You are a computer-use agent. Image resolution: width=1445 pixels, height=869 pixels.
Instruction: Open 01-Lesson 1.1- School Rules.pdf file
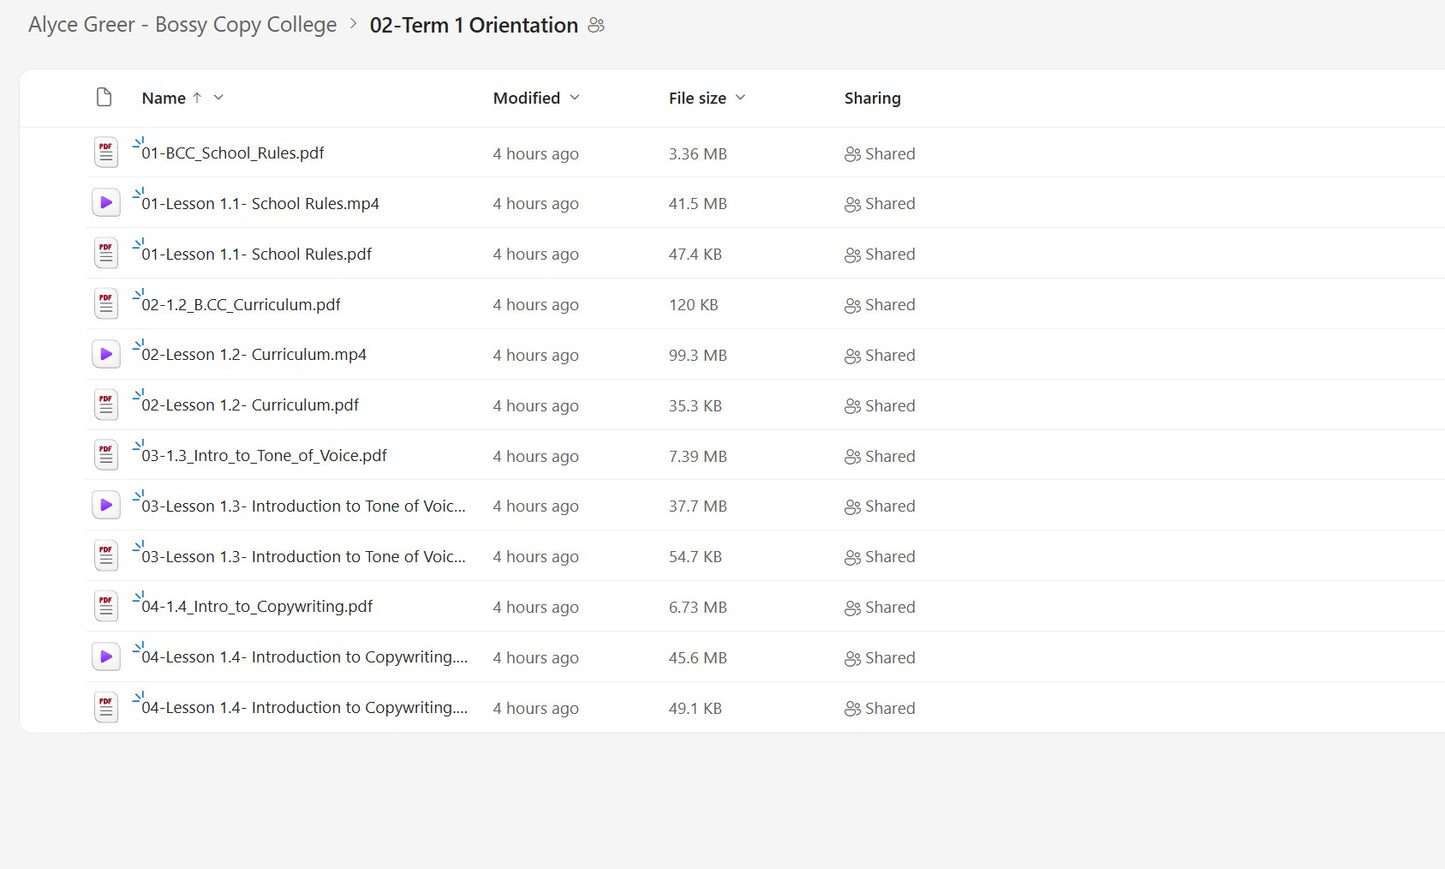coord(256,254)
